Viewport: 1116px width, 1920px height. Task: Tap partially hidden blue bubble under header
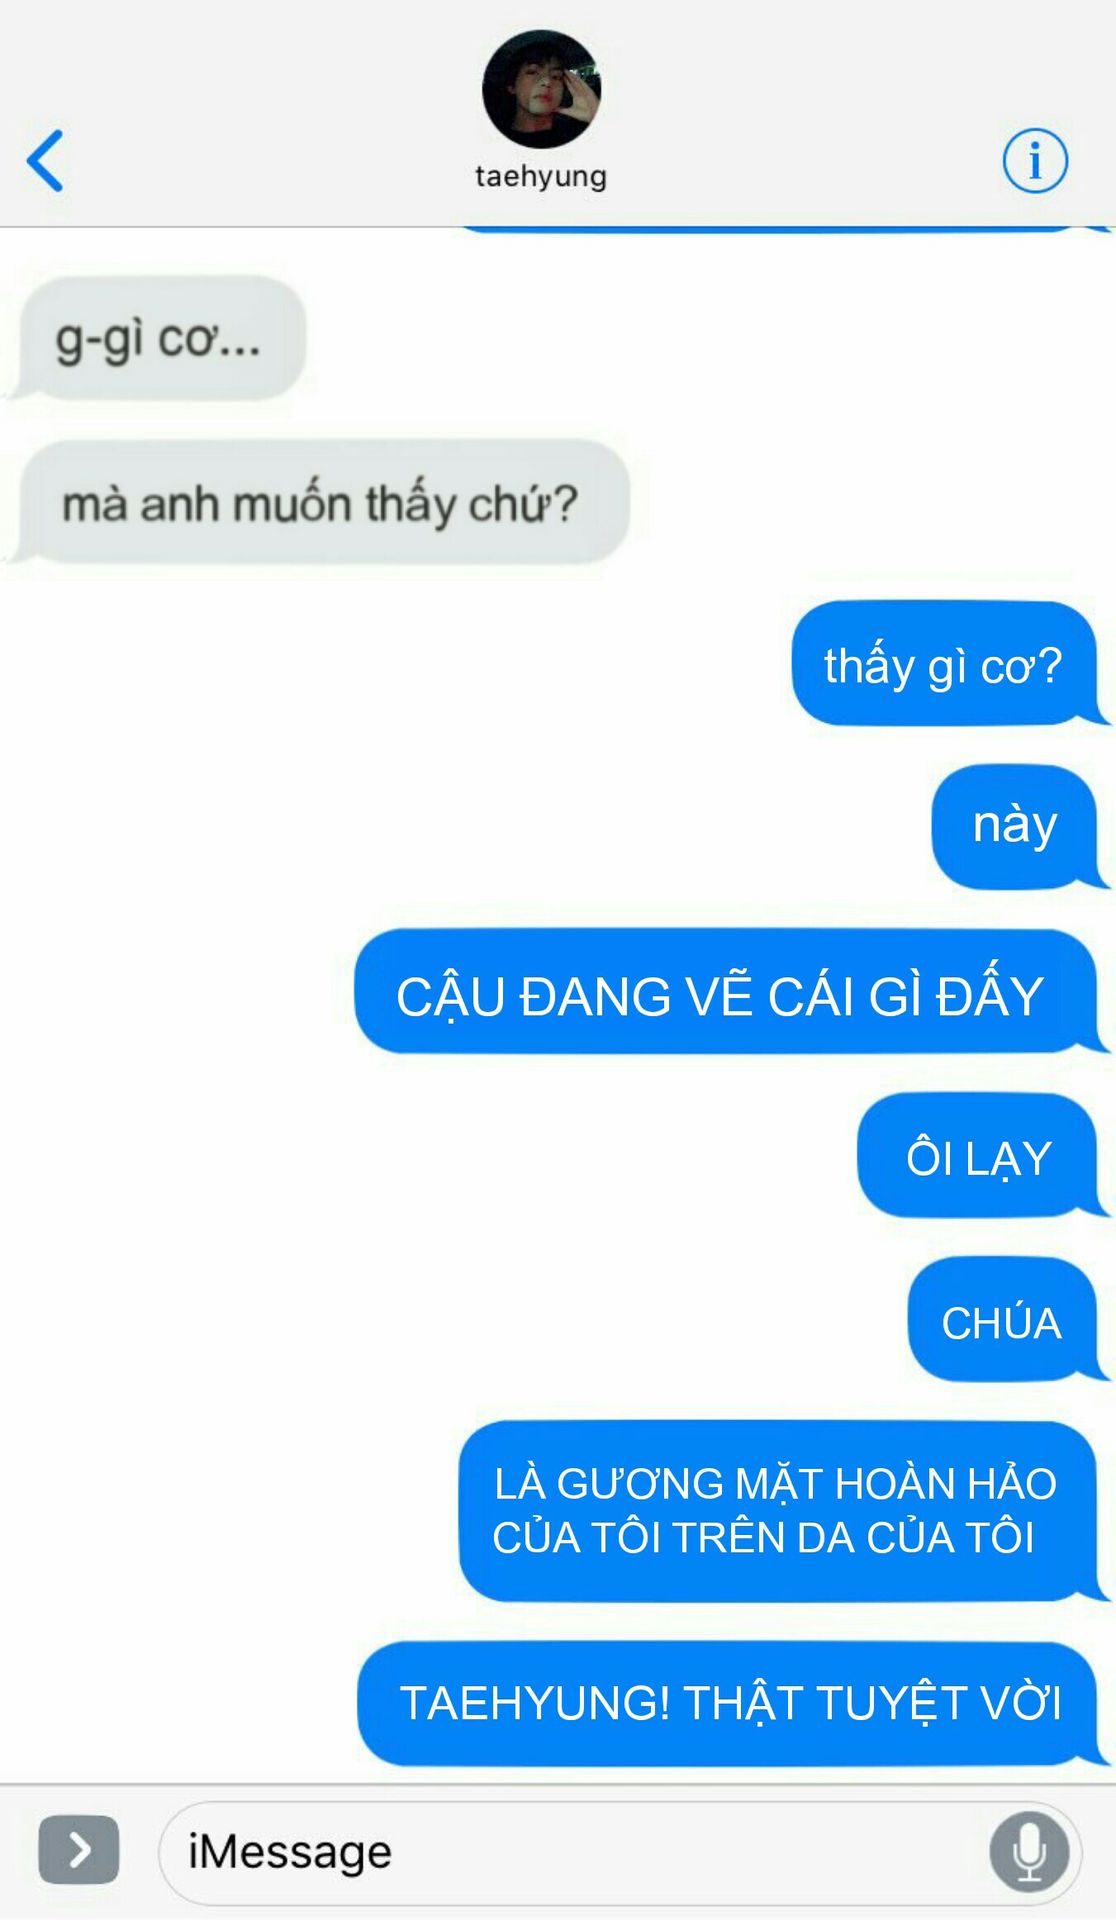(780, 230)
